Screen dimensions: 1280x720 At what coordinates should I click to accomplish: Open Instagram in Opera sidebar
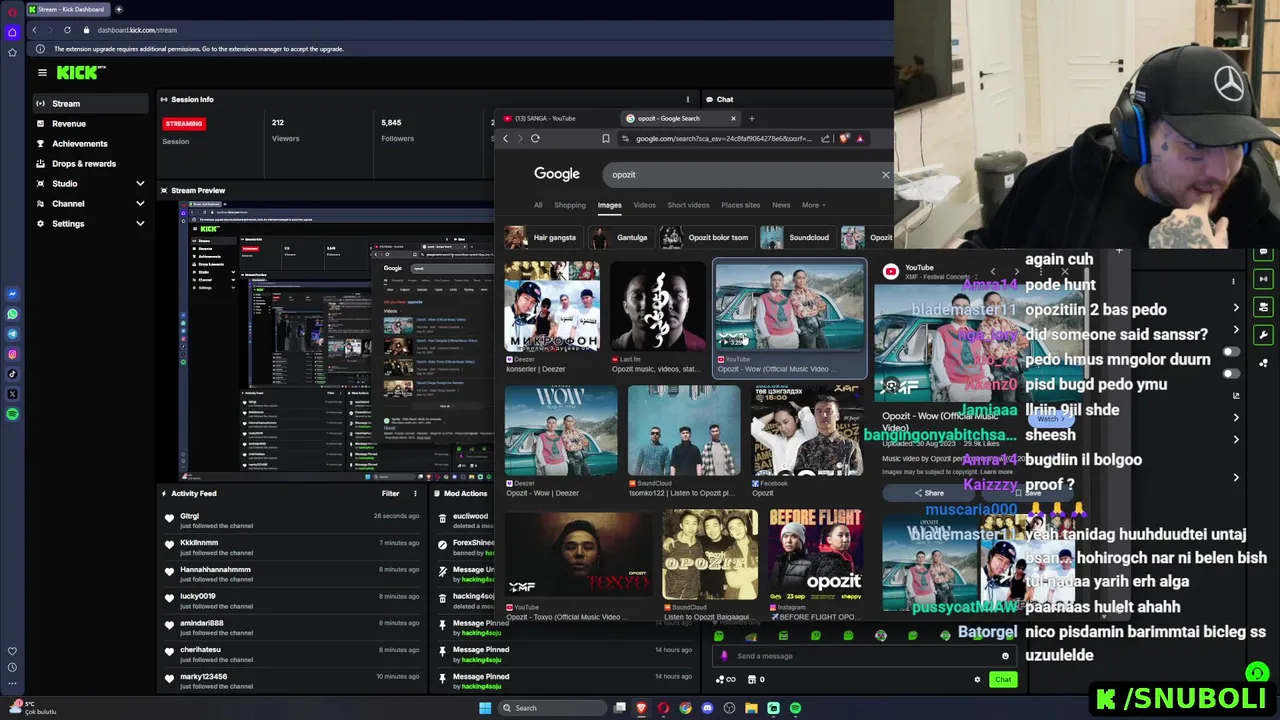click(12, 354)
